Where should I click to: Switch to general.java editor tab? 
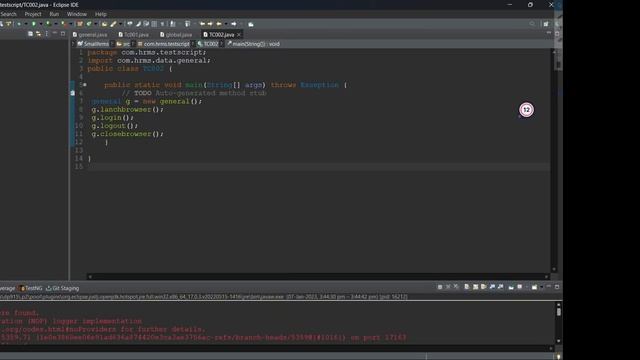(x=90, y=35)
